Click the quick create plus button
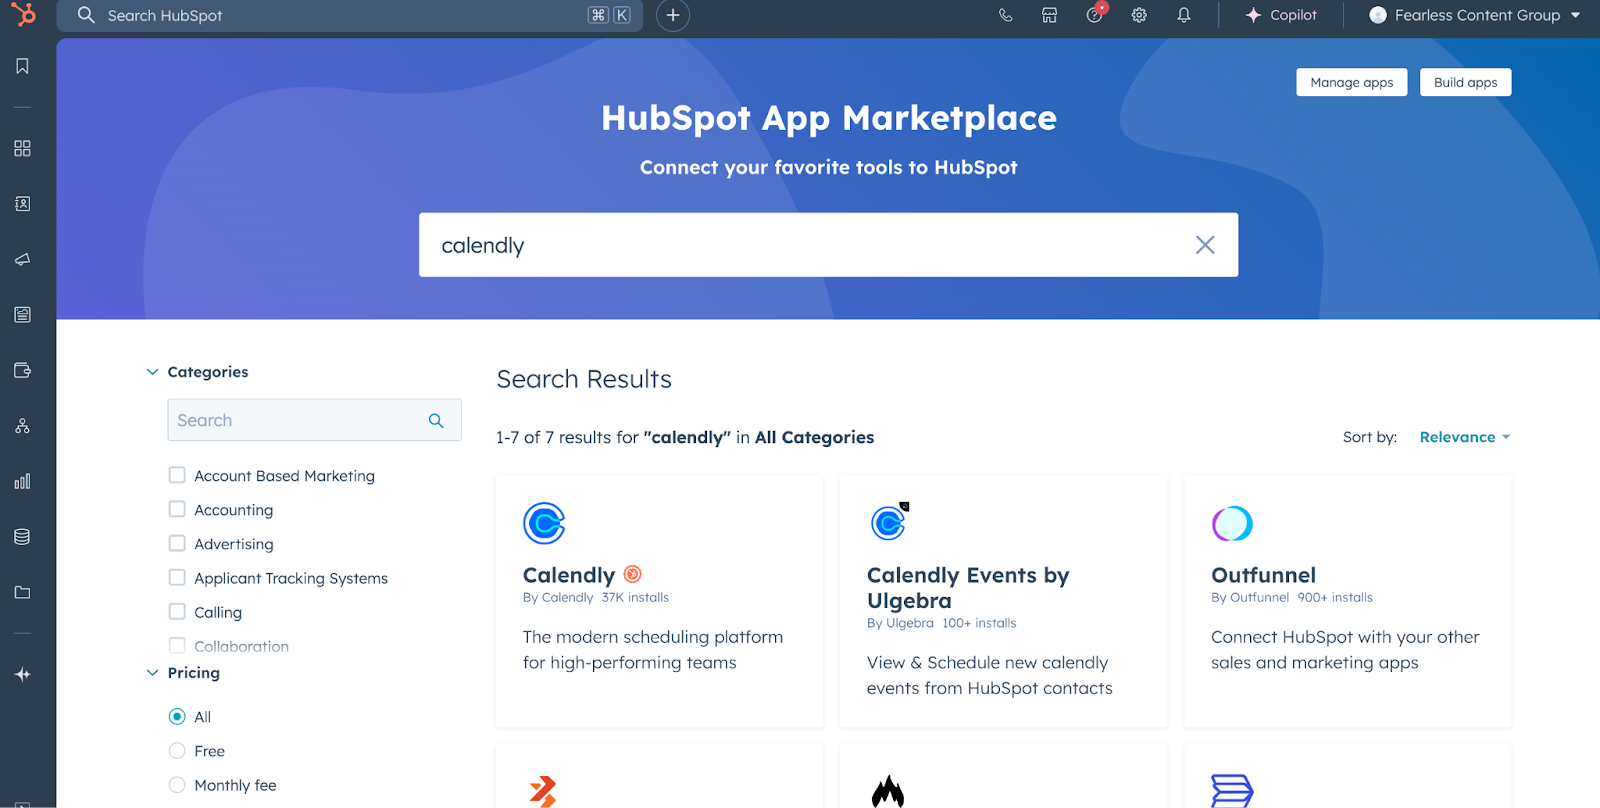The height and width of the screenshot is (808, 1600). tap(673, 15)
